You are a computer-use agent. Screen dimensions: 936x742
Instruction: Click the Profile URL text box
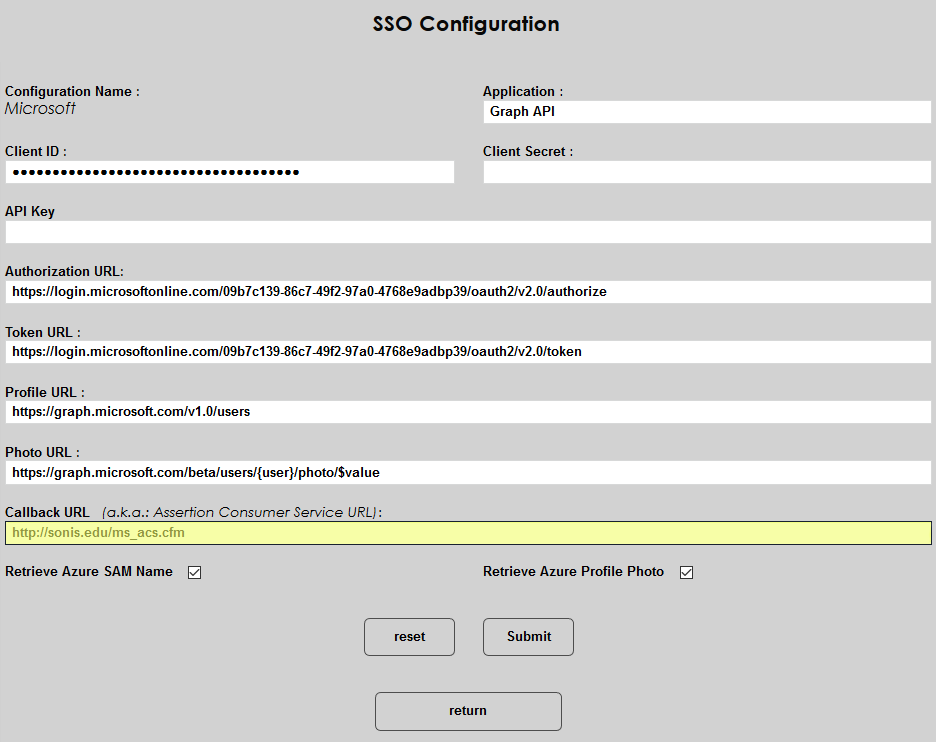point(467,412)
